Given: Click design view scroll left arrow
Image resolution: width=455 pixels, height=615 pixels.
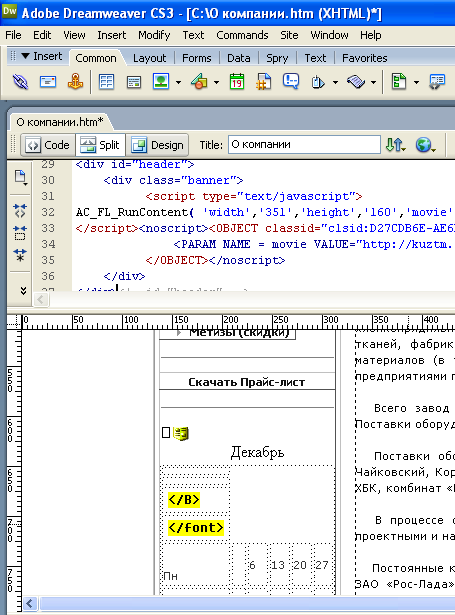Looking at the screenshot, I should pyautogui.click(x=30, y=603).
